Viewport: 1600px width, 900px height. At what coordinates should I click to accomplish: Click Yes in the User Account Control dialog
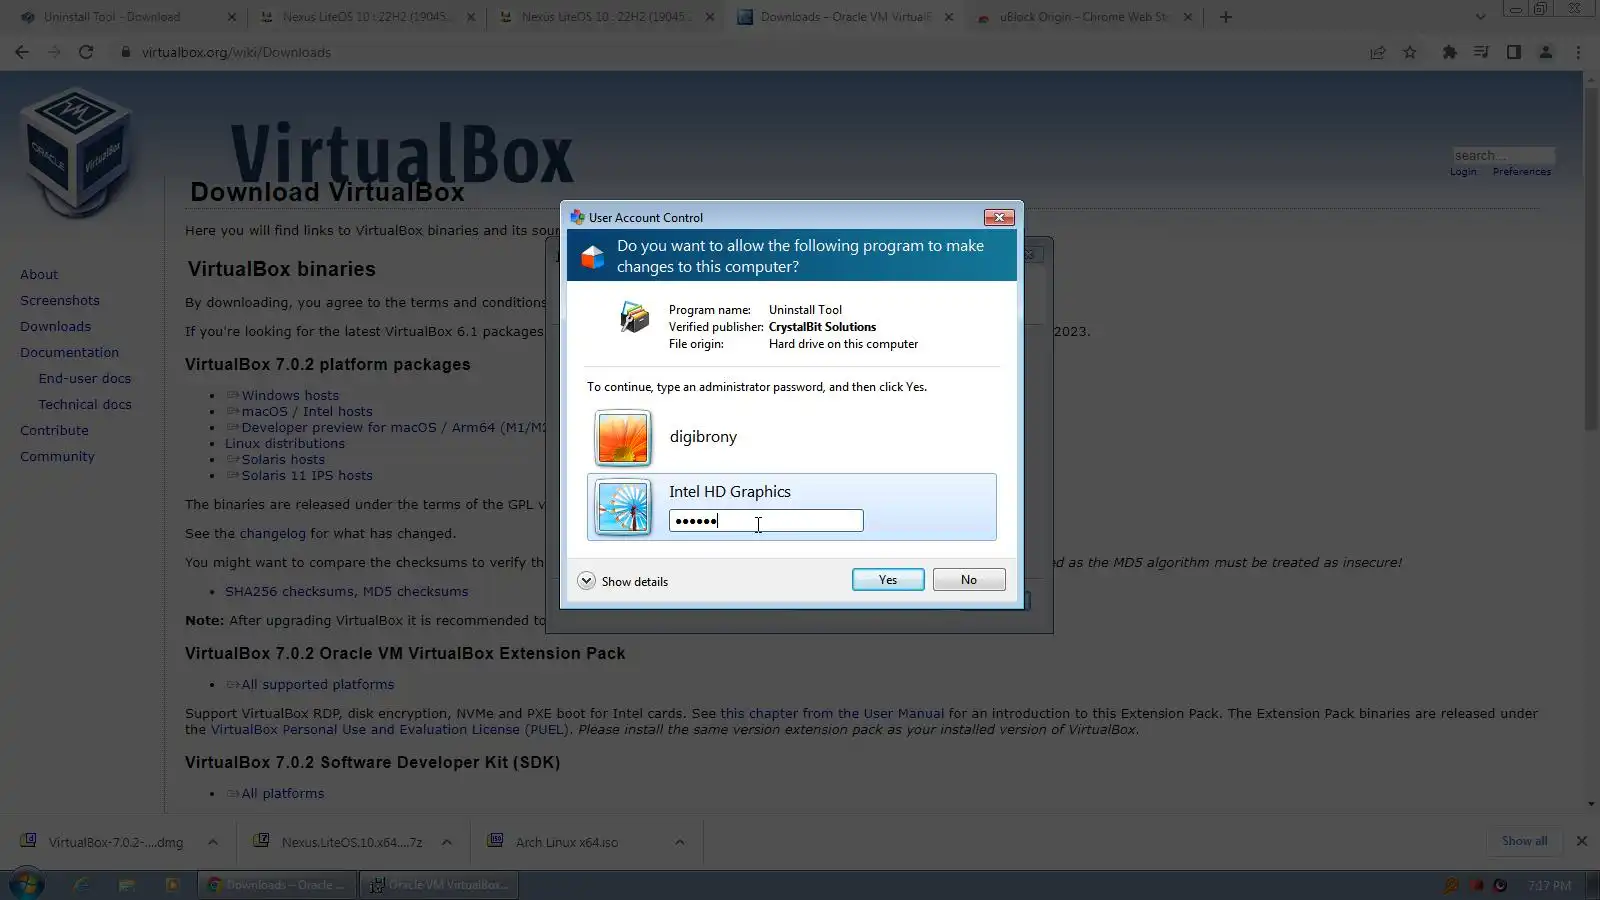click(888, 580)
